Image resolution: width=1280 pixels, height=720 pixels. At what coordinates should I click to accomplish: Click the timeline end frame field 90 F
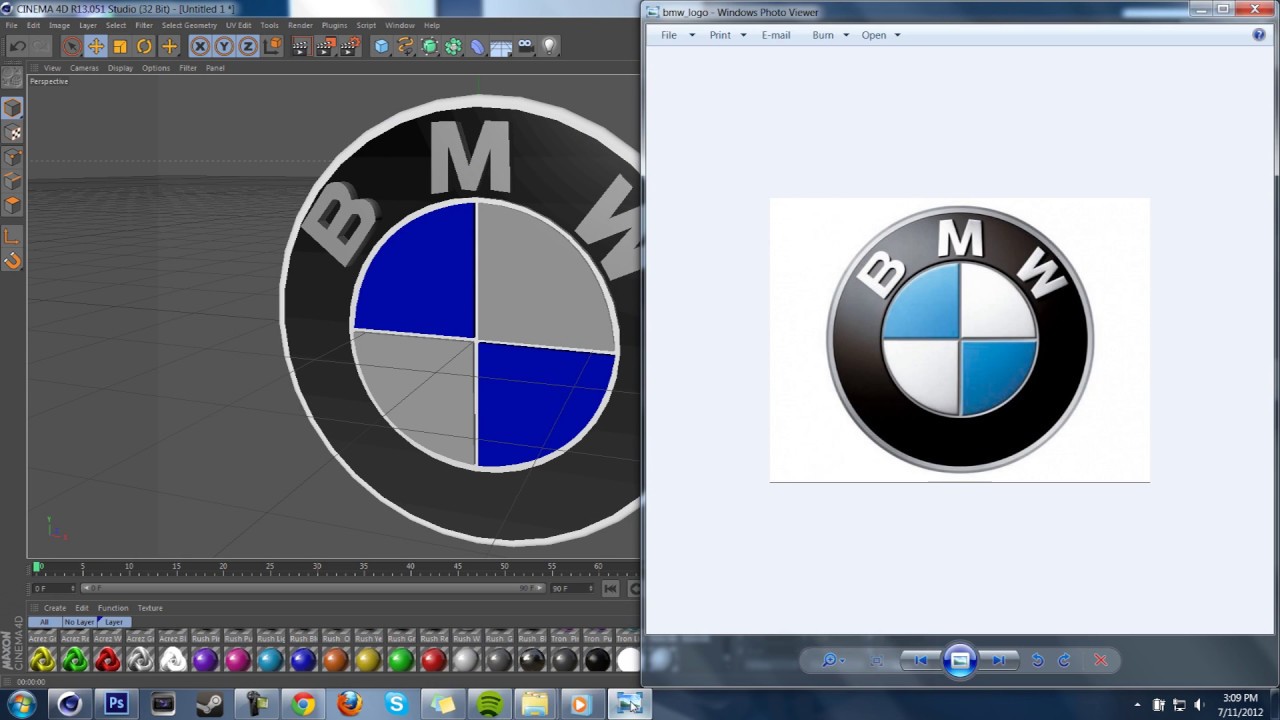pyautogui.click(x=571, y=588)
